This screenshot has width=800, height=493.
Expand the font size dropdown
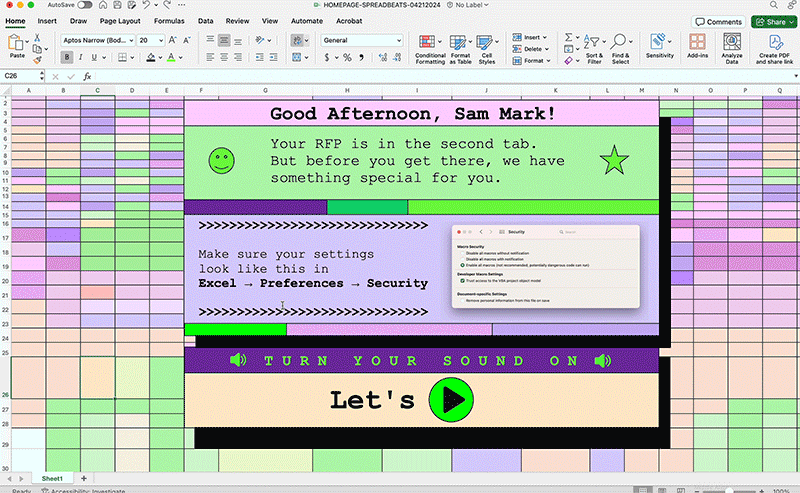tap(162, 40)
